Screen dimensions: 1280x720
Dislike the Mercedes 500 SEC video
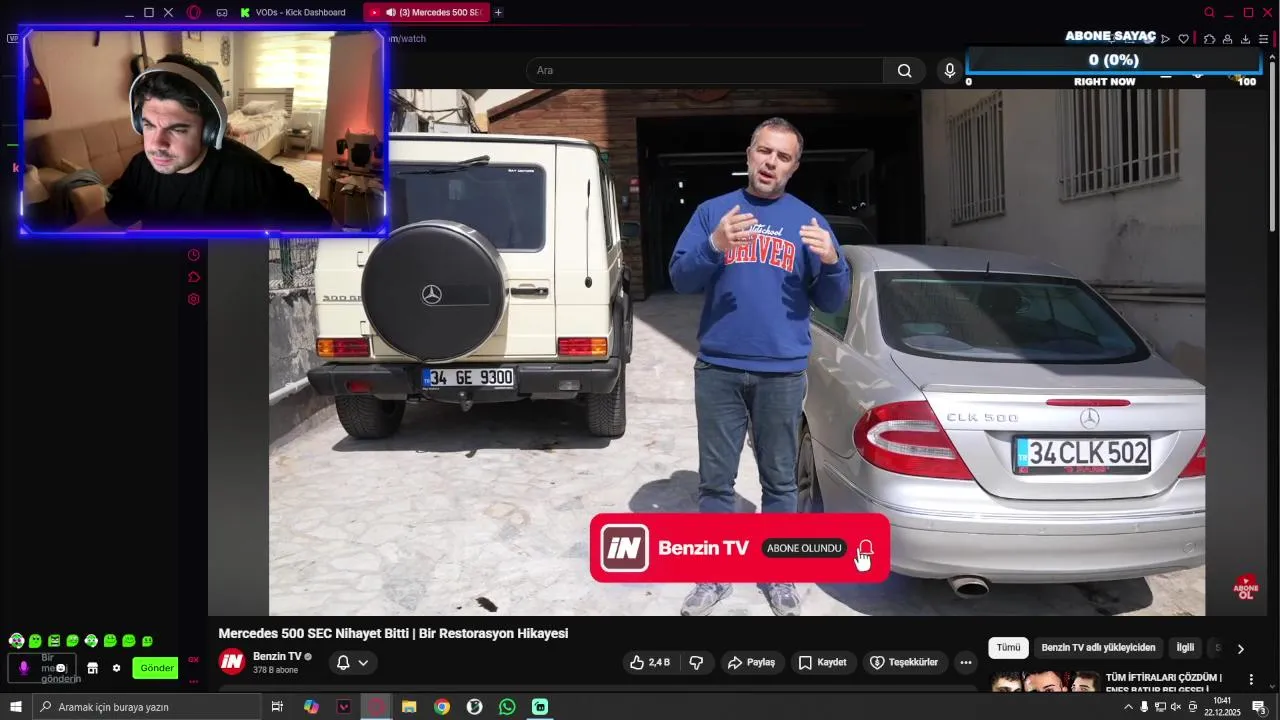click(x=696, y=662)
